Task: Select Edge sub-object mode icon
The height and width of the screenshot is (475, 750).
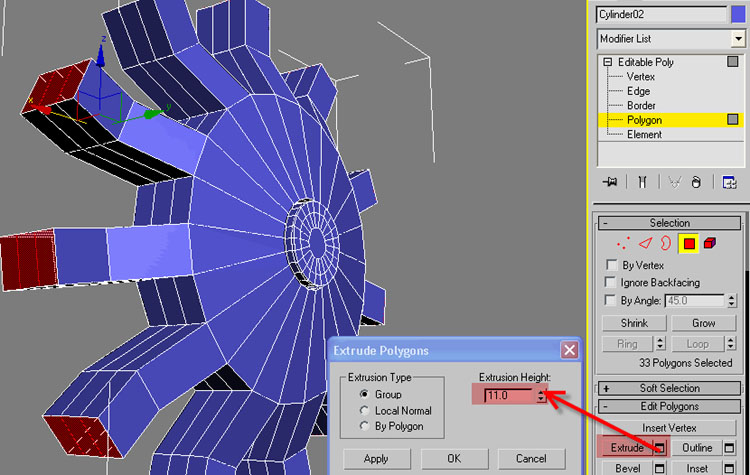Action: point(645,243)
